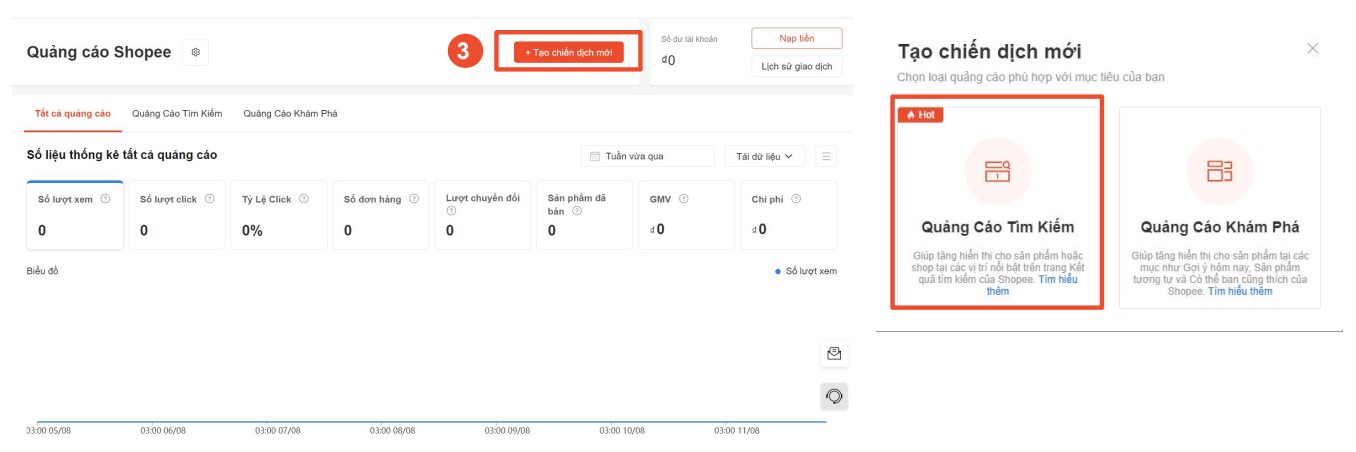This screenshot has height=452, width=1356.
Task: Switch to the Quảng Cáo Khám Phá tab
Action: click(290, 113)
